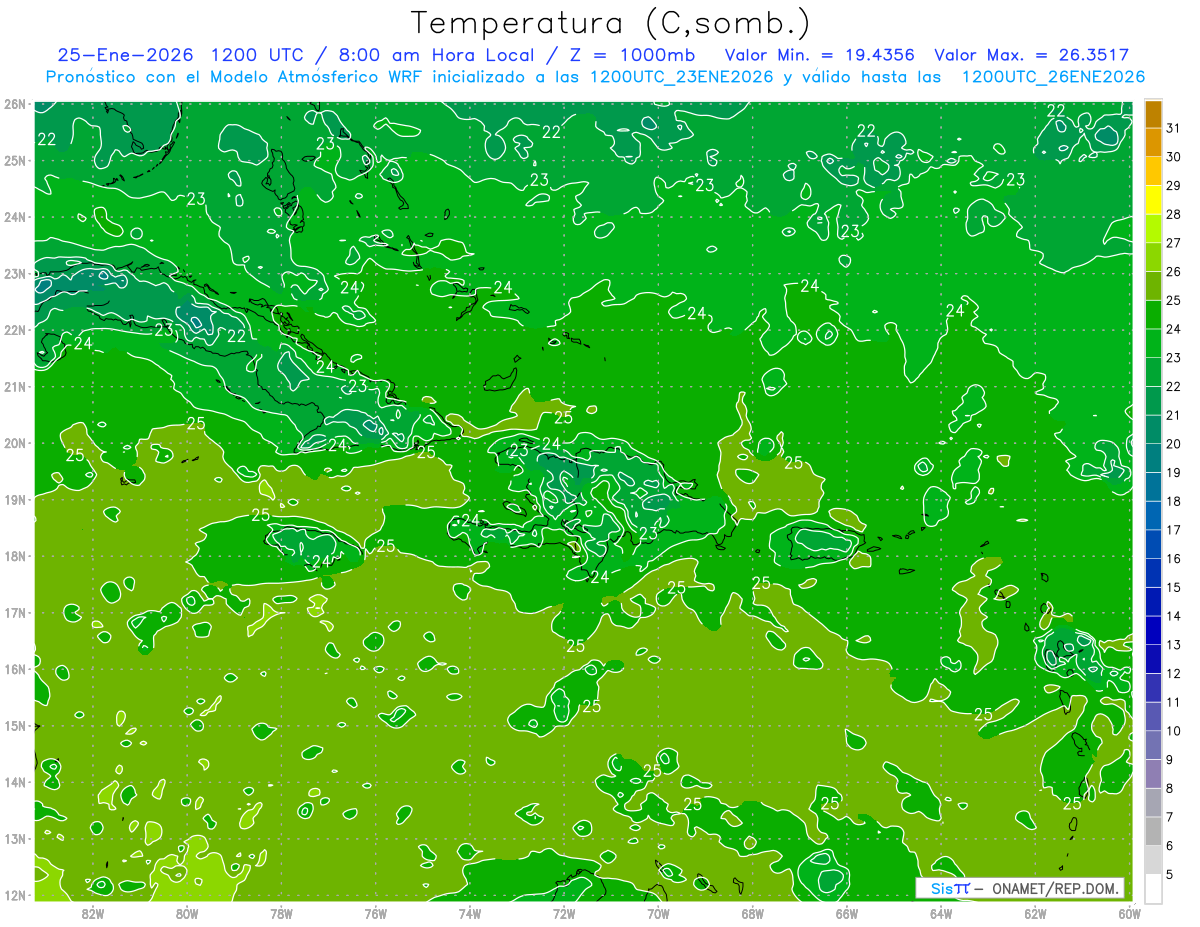
Task: Click the color bar label "5"
Action: (x=1170, y=875)
